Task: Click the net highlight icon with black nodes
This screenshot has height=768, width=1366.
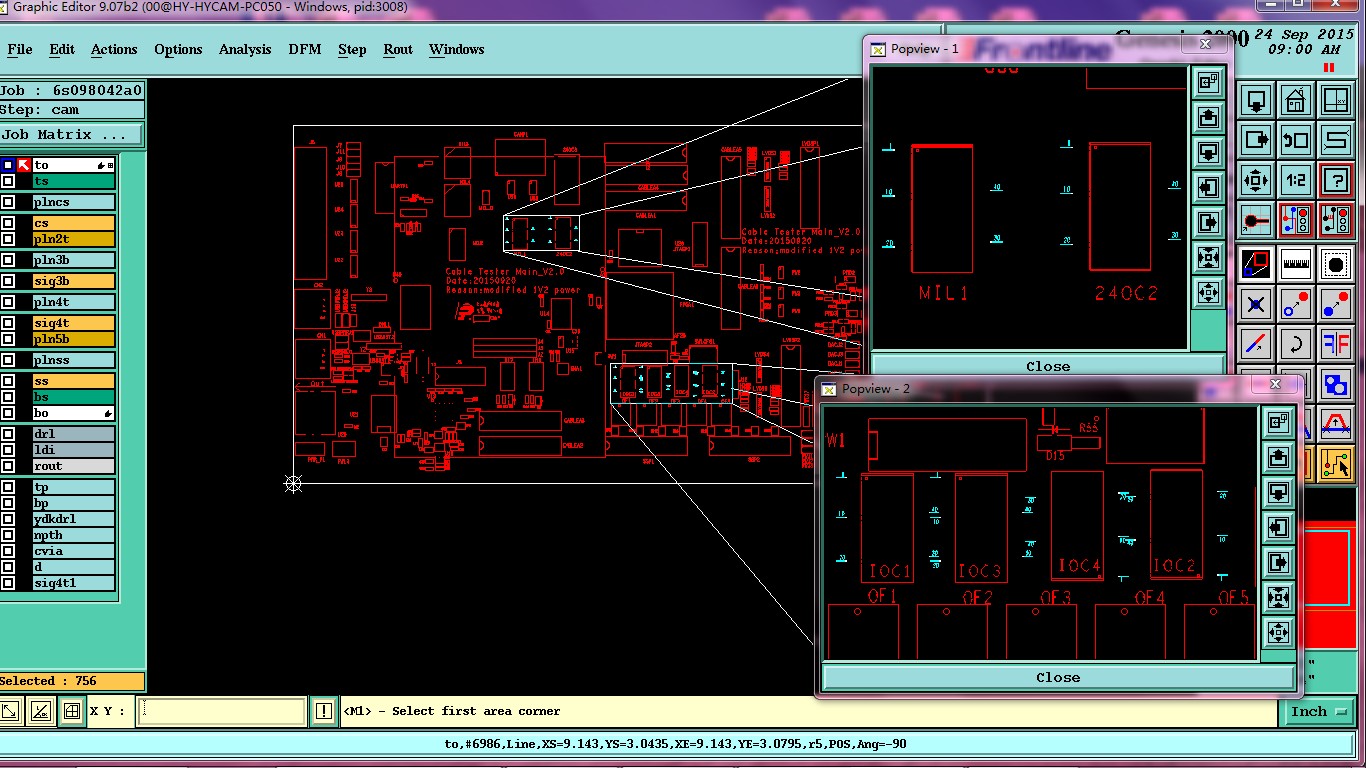Action: pyautogui.click(x=1335, y=219)
